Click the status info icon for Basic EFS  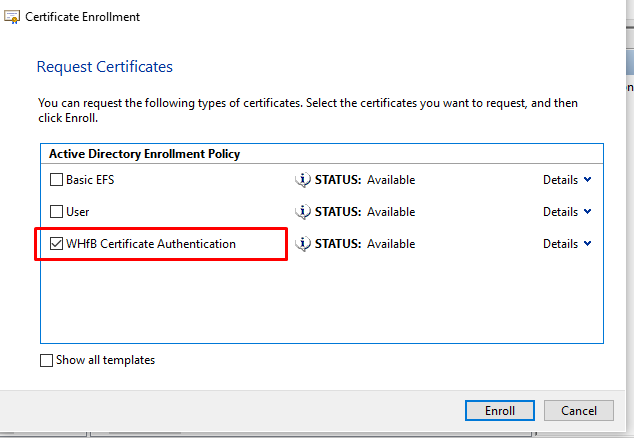point(303,180)
